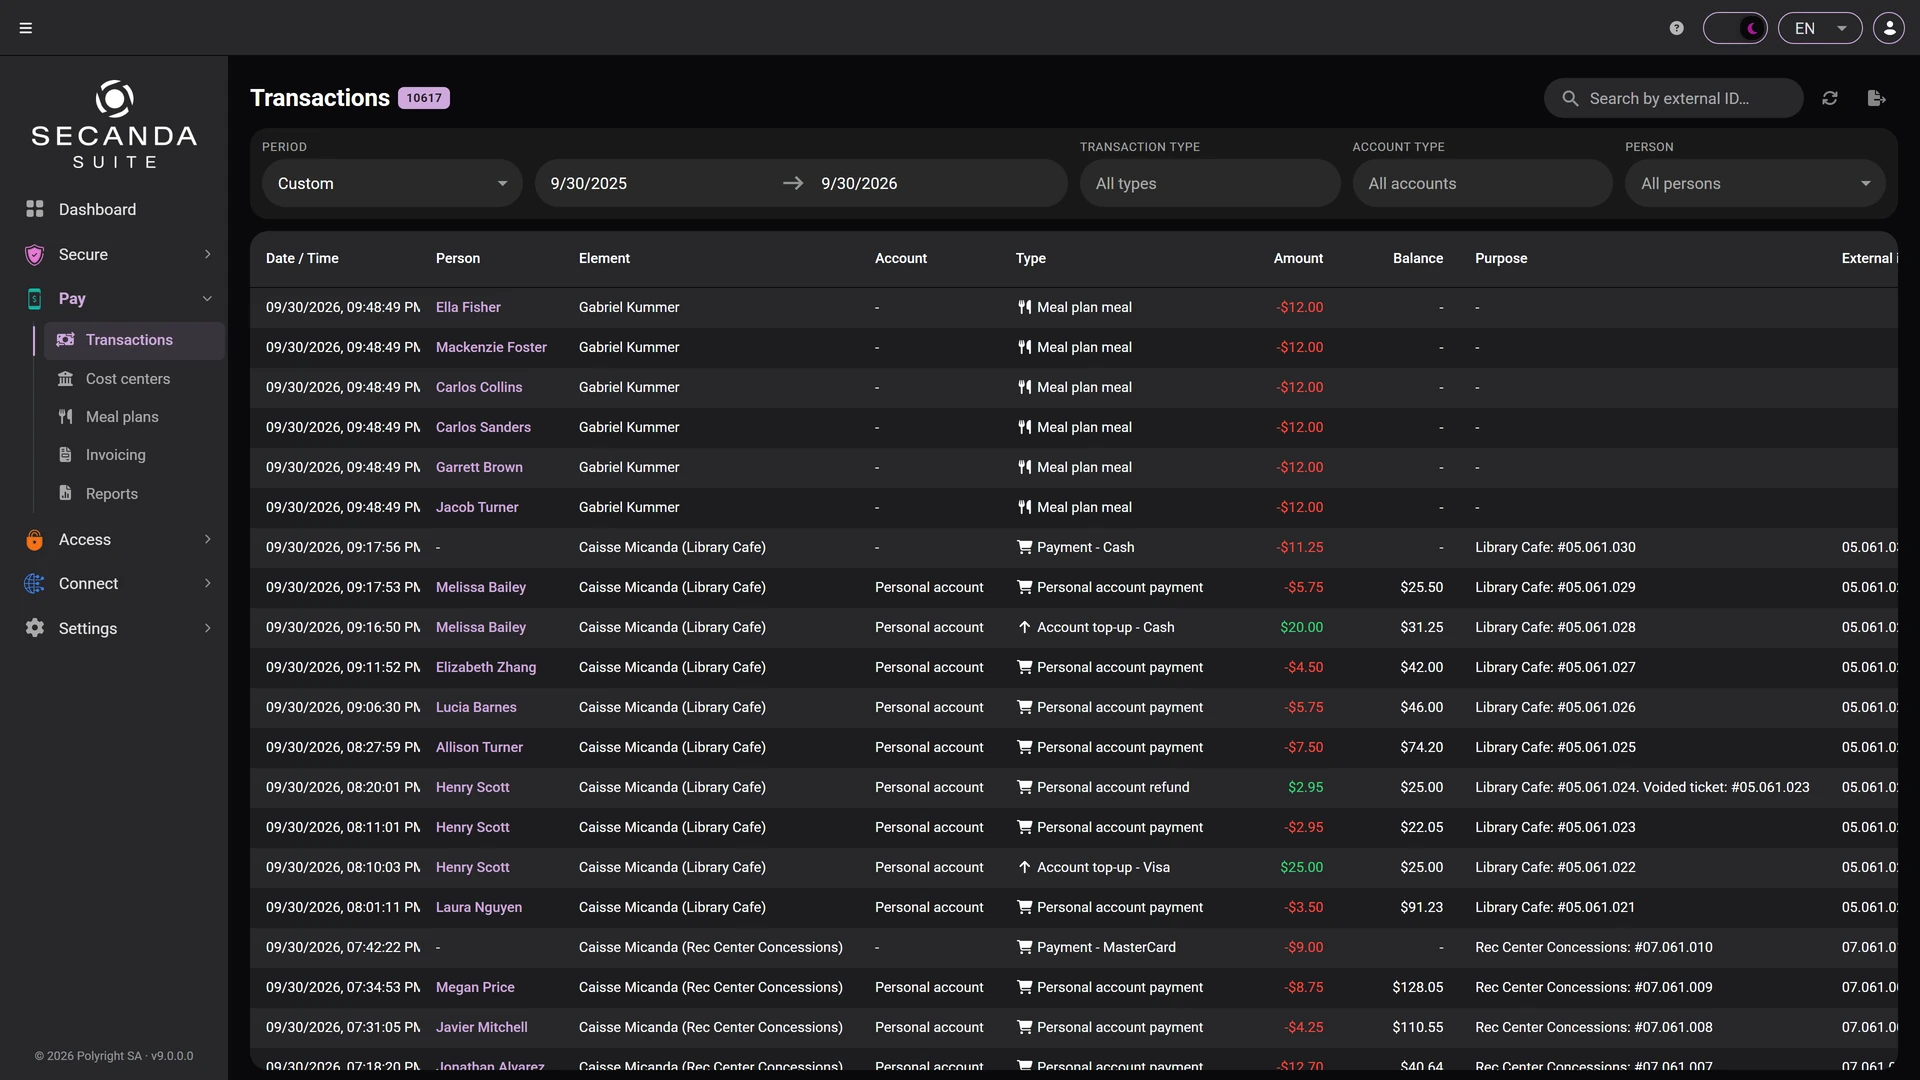Open the Period Custom dropdown

coord(392,183)
